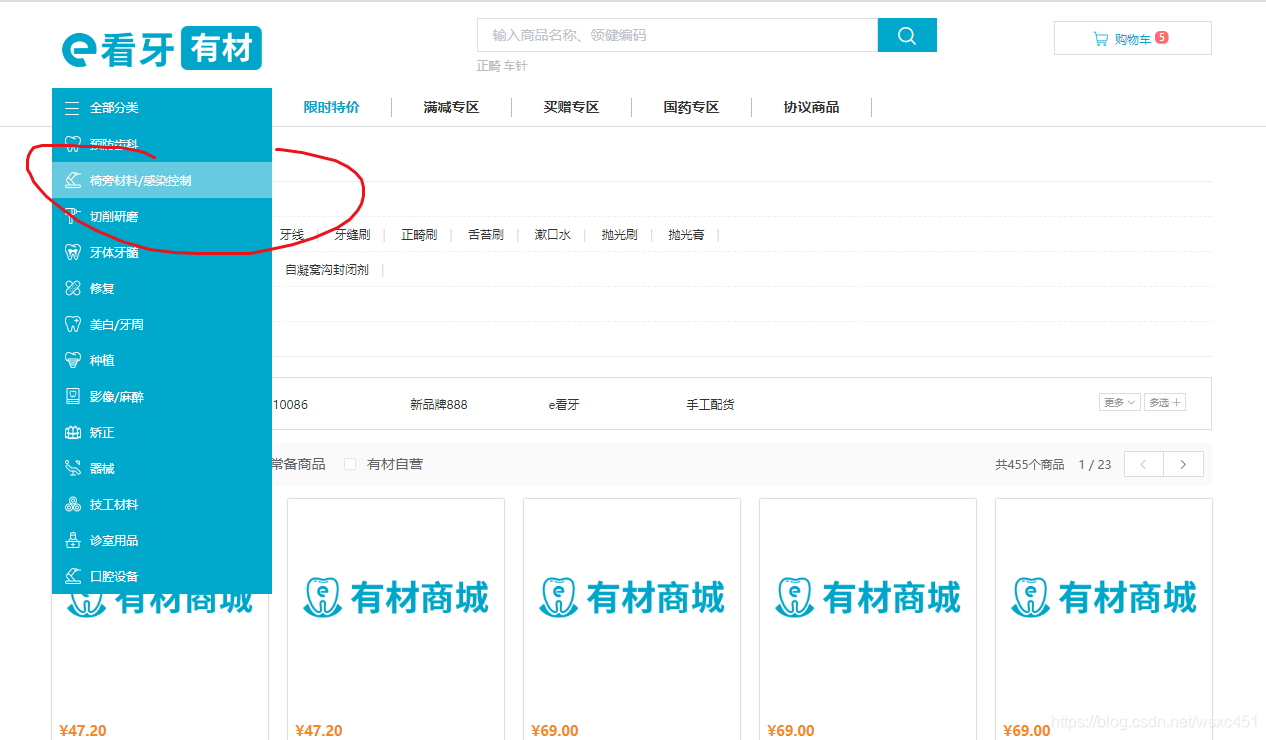Screen dimensions: 1266x740
Task: Click the braces icon for 矫正
Action: tap(72, 432)
